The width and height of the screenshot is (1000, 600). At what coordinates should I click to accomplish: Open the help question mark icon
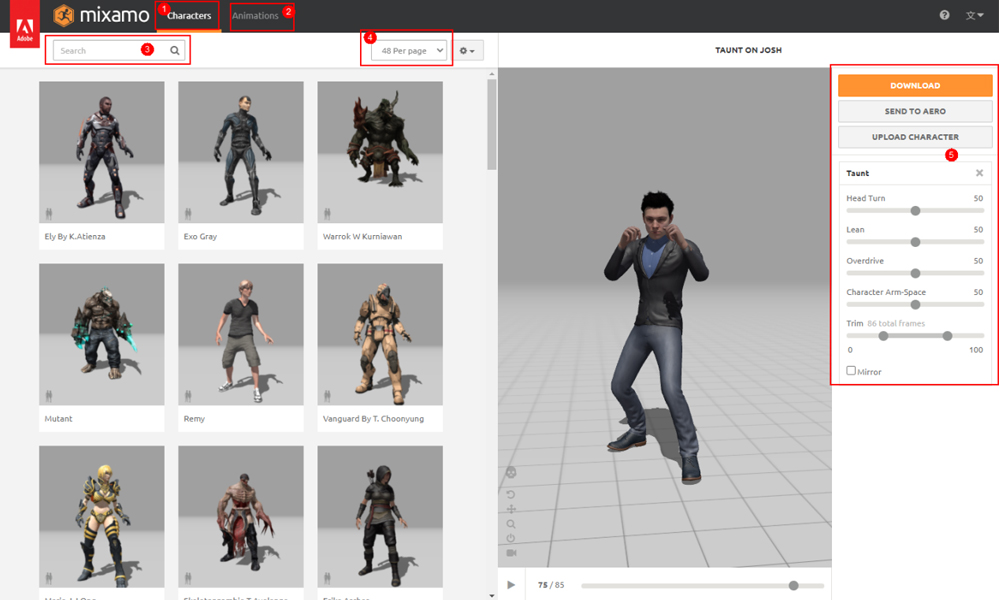945,15
